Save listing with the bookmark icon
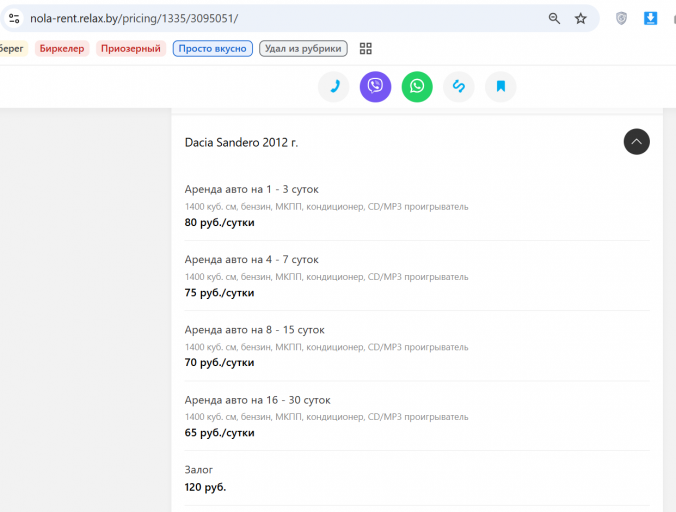676x512 pixels. click(x=501, y=87)
